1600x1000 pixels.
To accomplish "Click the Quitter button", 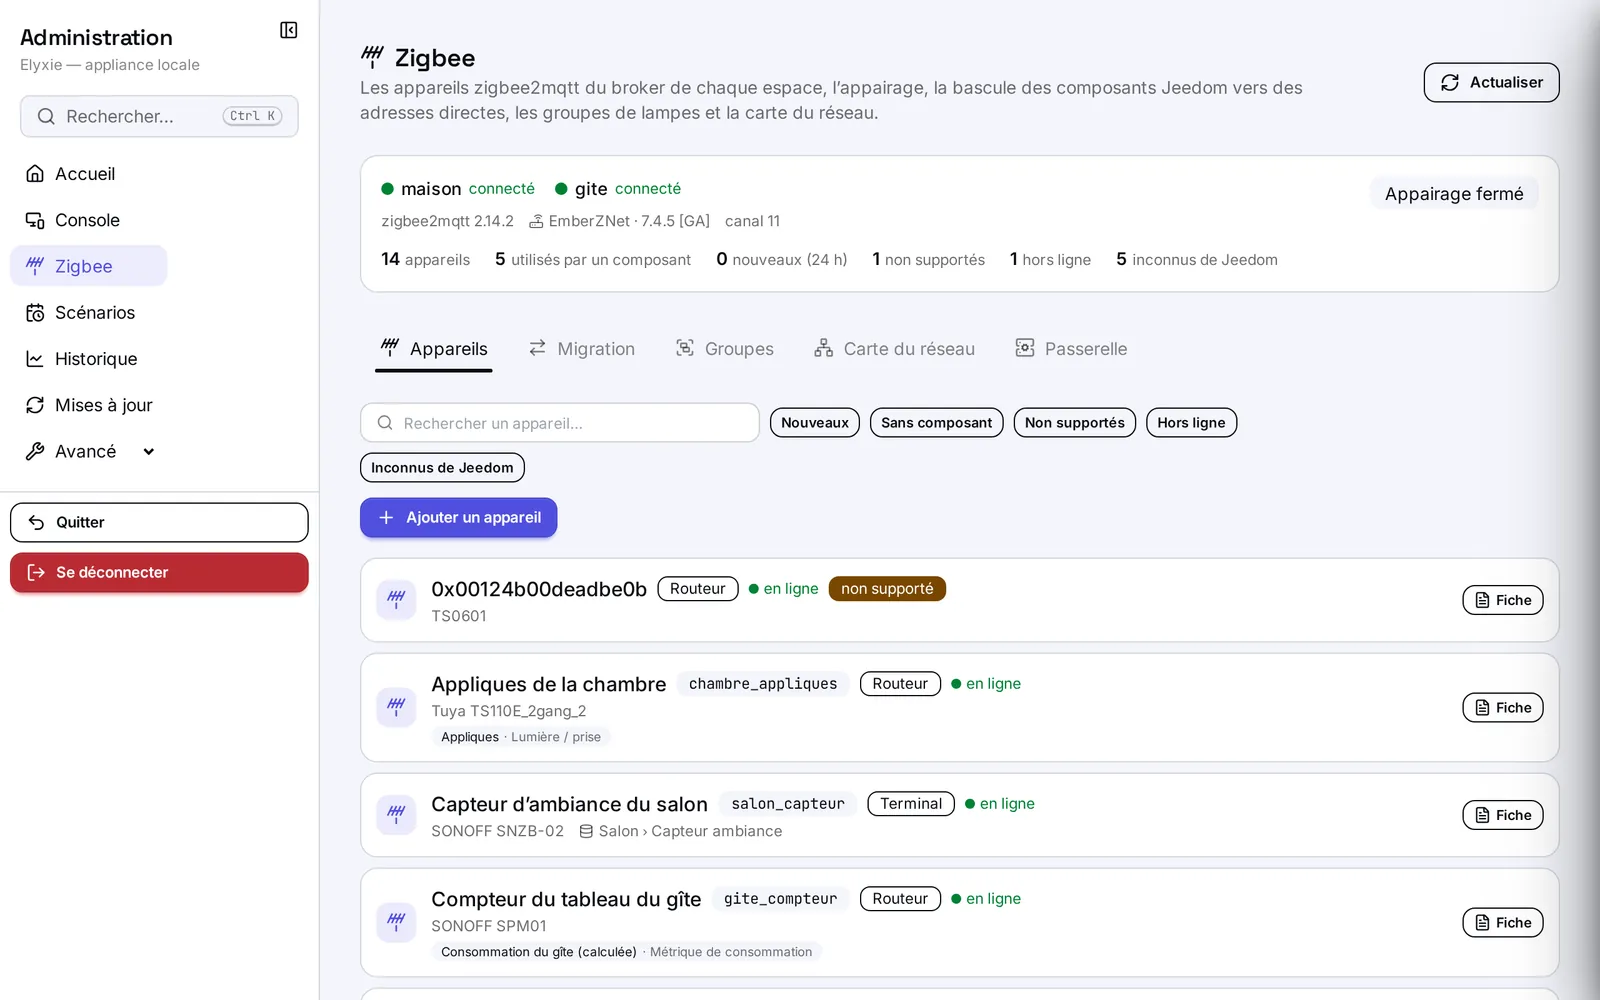I will pyautogui.click(x=159, y=522).
